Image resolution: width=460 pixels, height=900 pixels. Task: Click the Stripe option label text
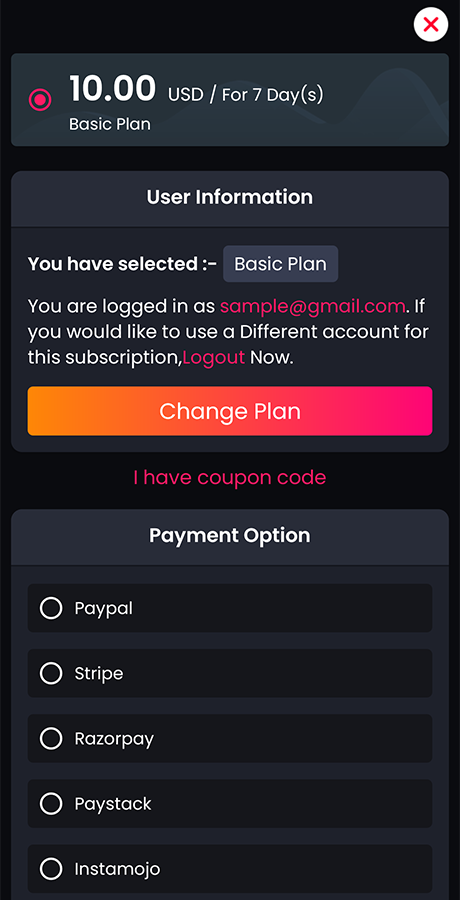(x=99, y=673)
